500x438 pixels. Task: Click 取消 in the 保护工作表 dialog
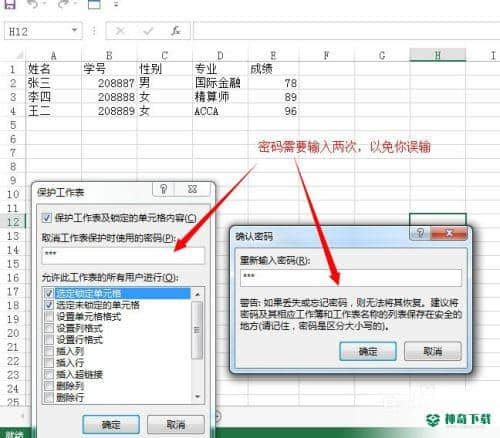(x=176, y=424)
